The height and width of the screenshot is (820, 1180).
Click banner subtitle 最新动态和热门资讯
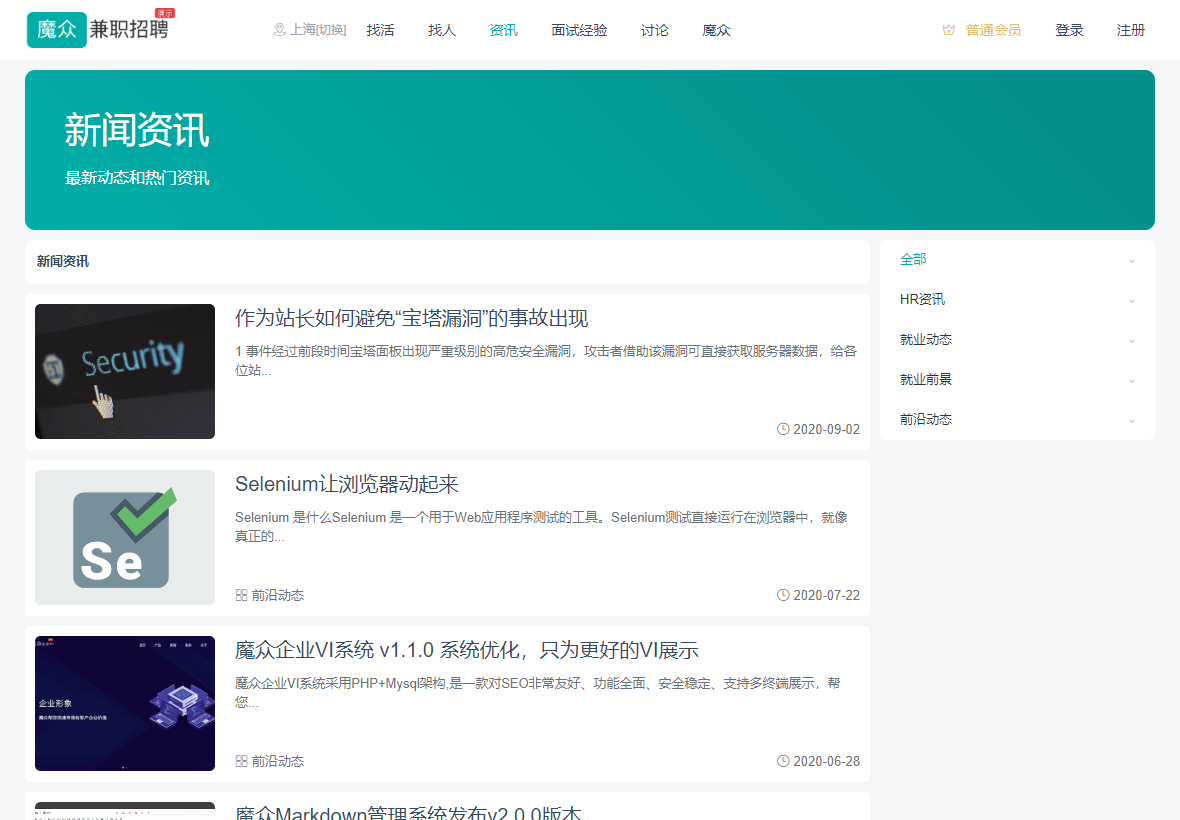(137, 178)
